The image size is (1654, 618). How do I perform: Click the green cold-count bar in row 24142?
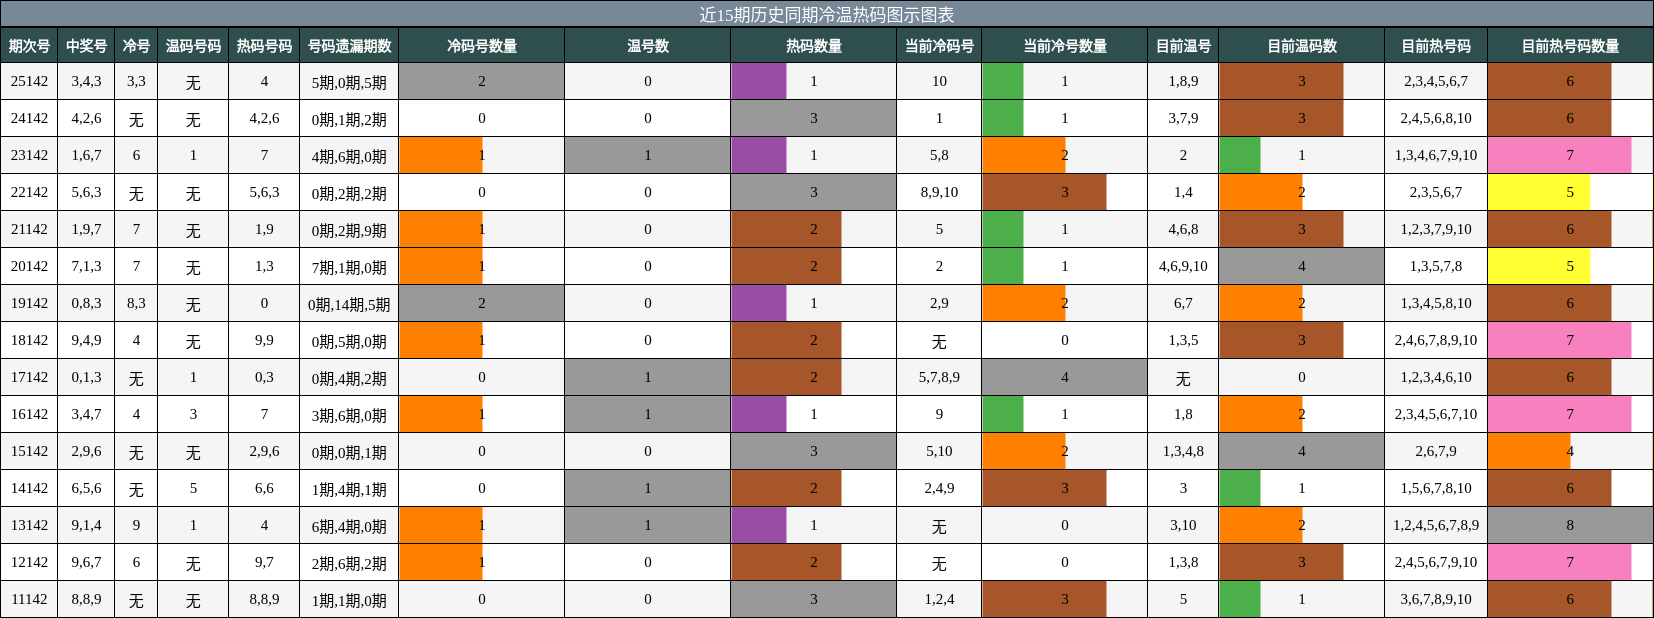(1002, 118)
